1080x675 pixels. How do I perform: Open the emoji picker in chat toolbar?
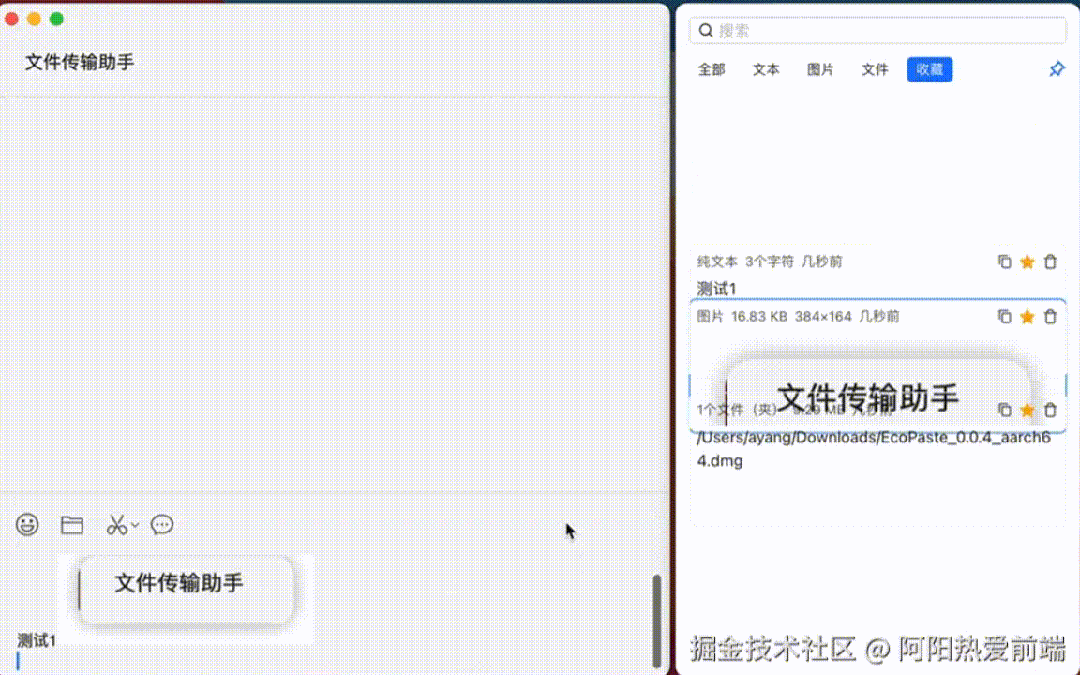tap(27, 525)
